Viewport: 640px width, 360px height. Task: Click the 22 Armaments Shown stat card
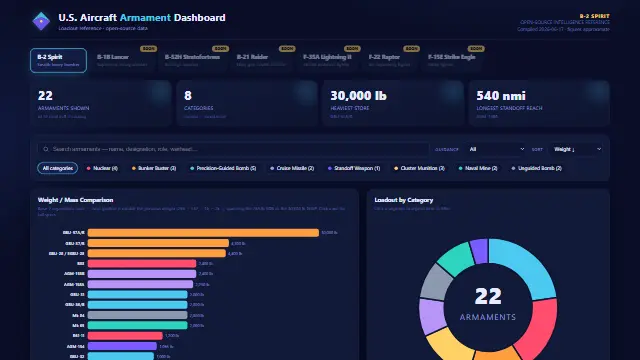100,103
